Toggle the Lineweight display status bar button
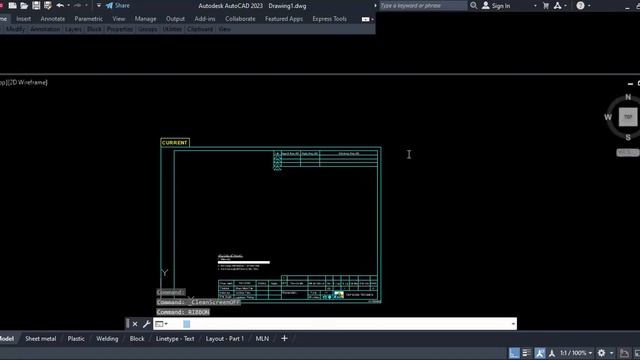This screenshot has width=640, height=360. 527,353
